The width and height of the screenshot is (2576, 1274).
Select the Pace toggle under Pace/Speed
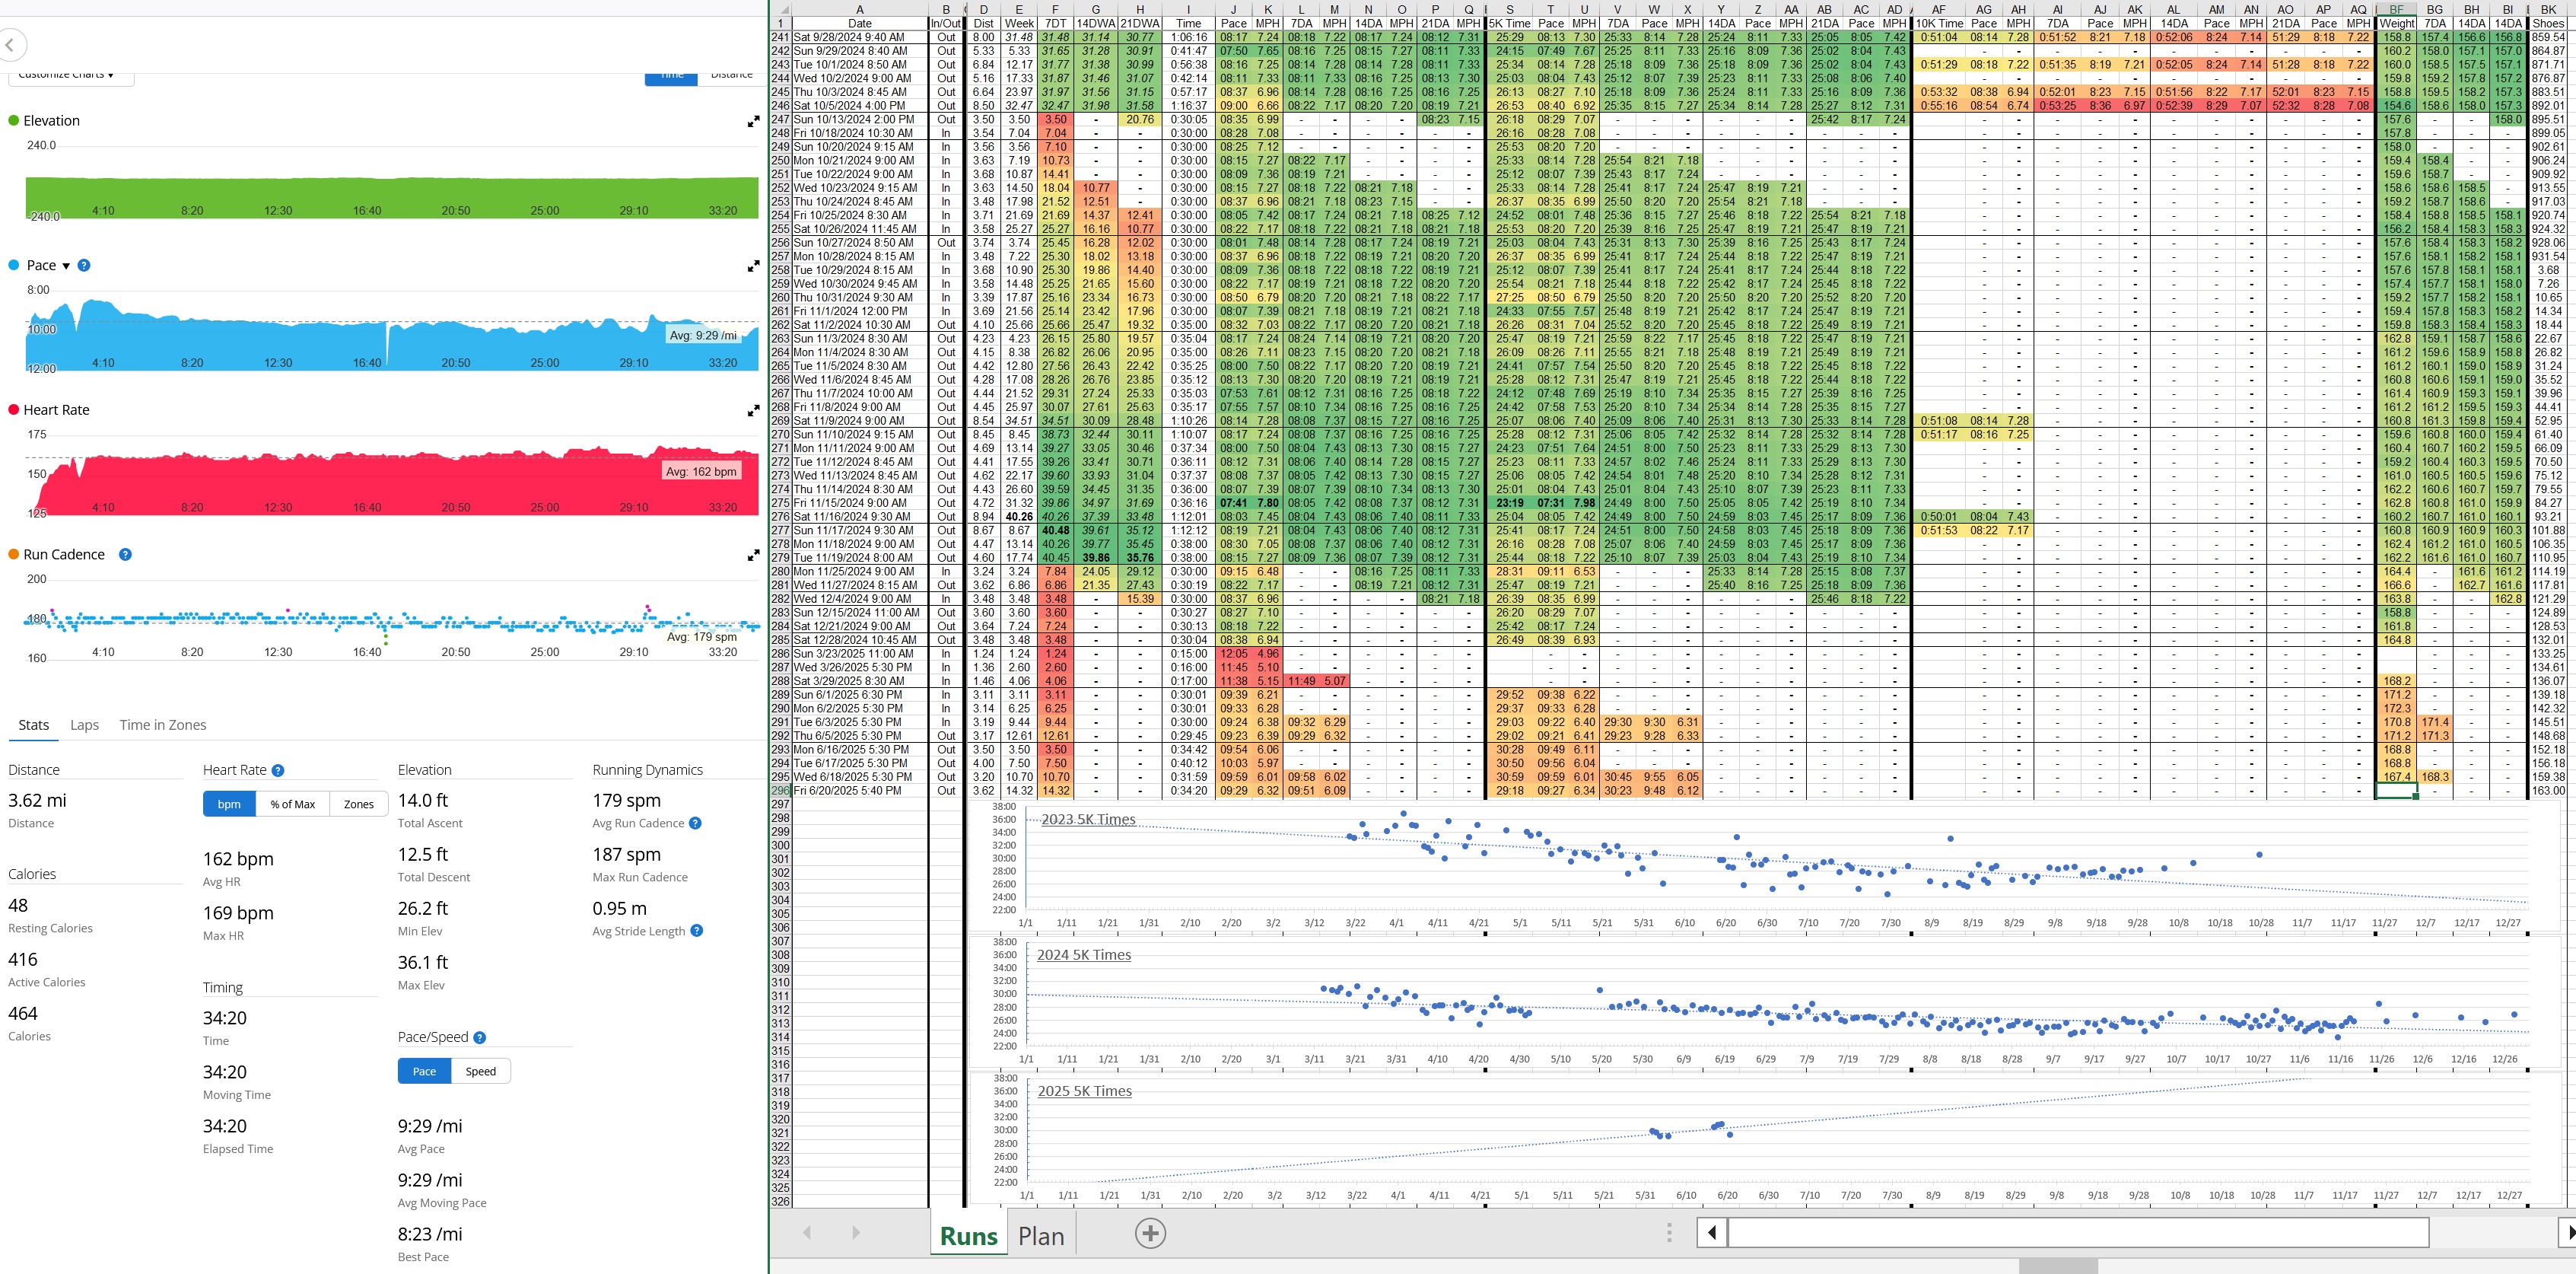pos(424,1071)
